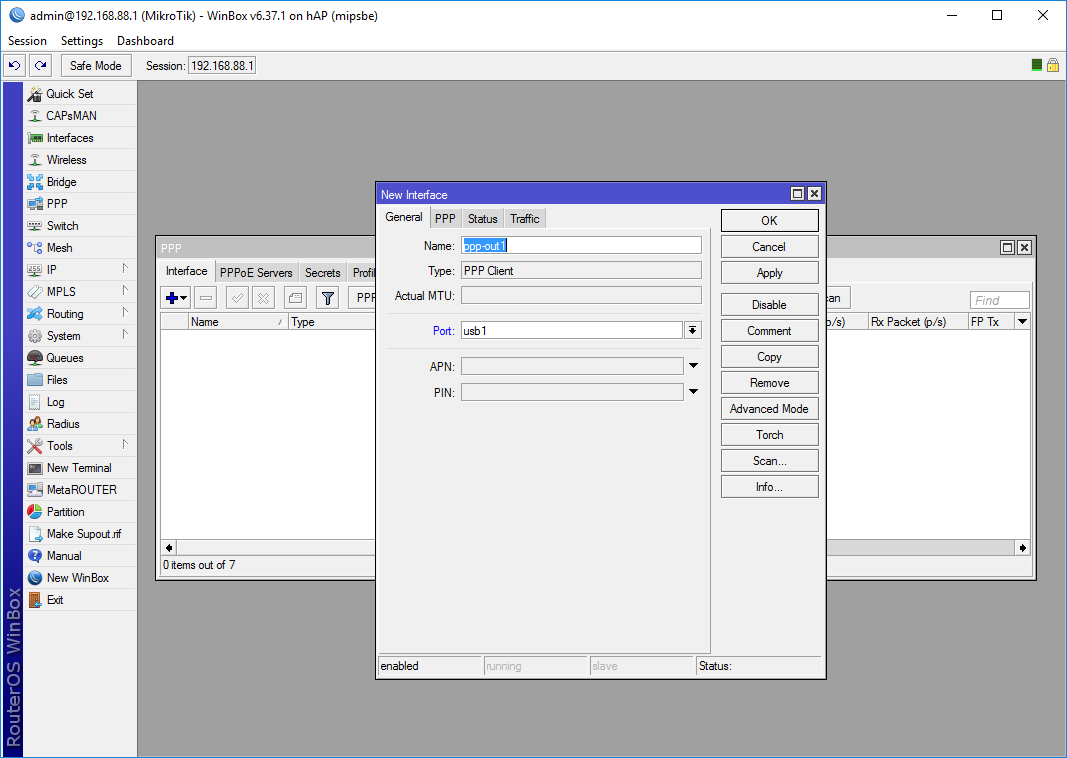Click the enable checkmark icon in PPP window
The width and height of the screenshot is (1067, 758).
pos(237,298)
